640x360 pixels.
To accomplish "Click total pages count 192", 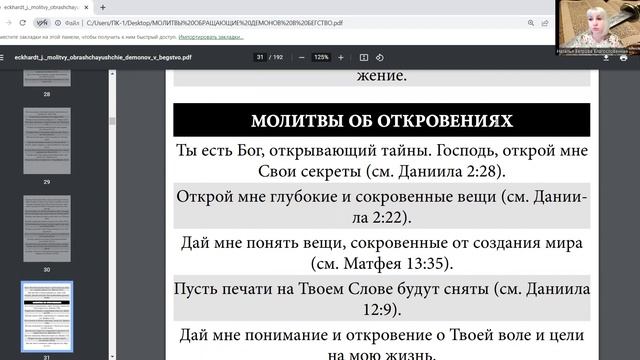I will [x=278, y=57].
